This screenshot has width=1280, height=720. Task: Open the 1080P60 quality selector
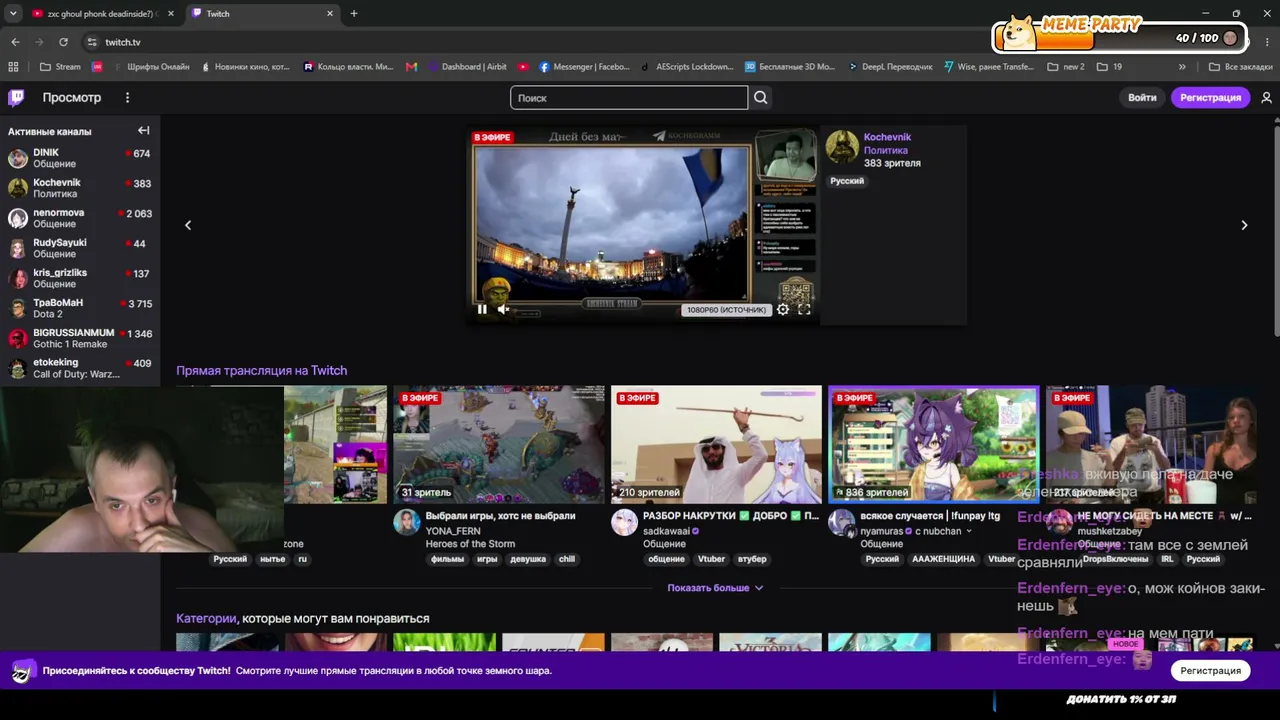pos(726,310)
